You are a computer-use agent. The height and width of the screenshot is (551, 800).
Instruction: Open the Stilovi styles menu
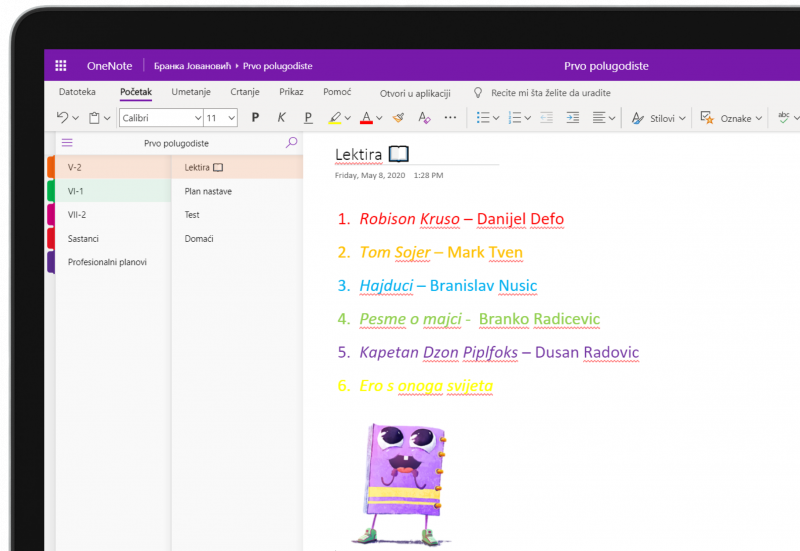point(658,118)
